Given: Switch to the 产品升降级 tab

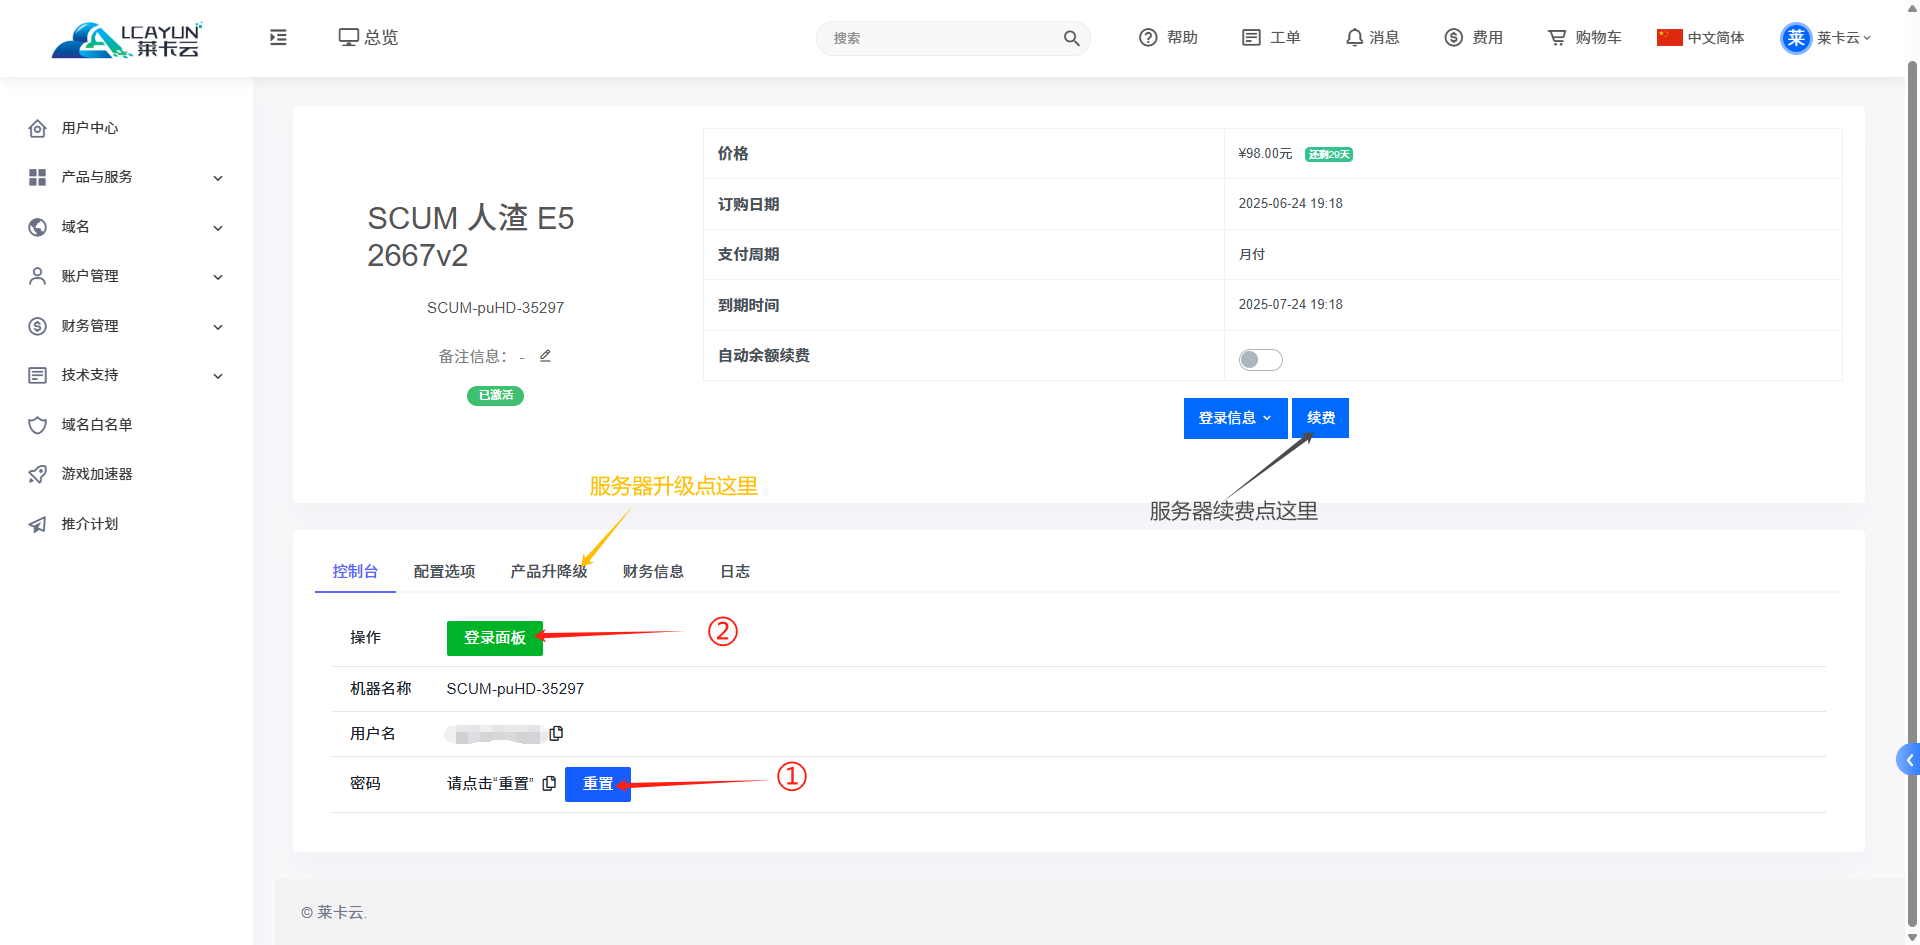Looking at the screenshot, I should pyautogui.click(x=549, y=571).
